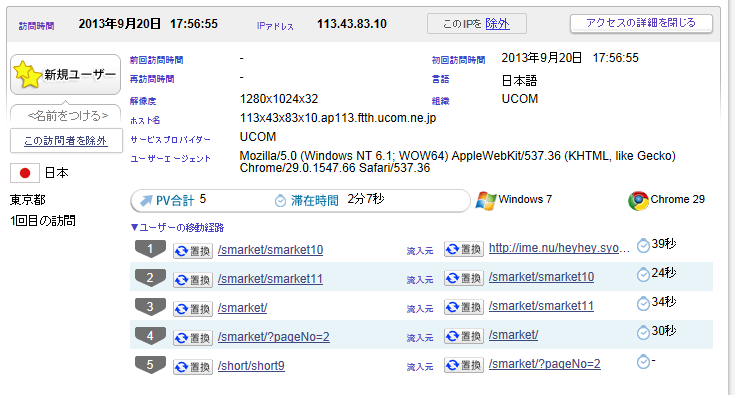Open /smarket/ page link in row 3

242,308
